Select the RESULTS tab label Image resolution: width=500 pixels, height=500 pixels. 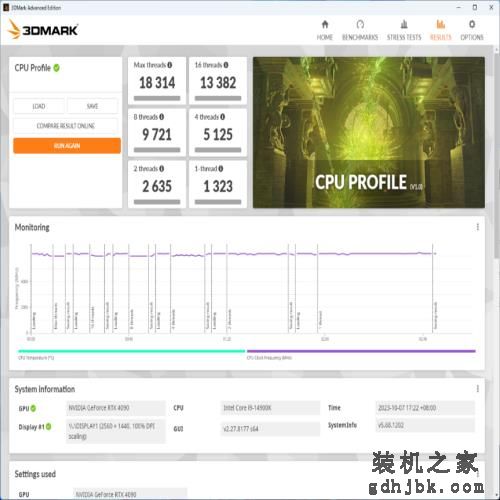(x=441, y=37)
